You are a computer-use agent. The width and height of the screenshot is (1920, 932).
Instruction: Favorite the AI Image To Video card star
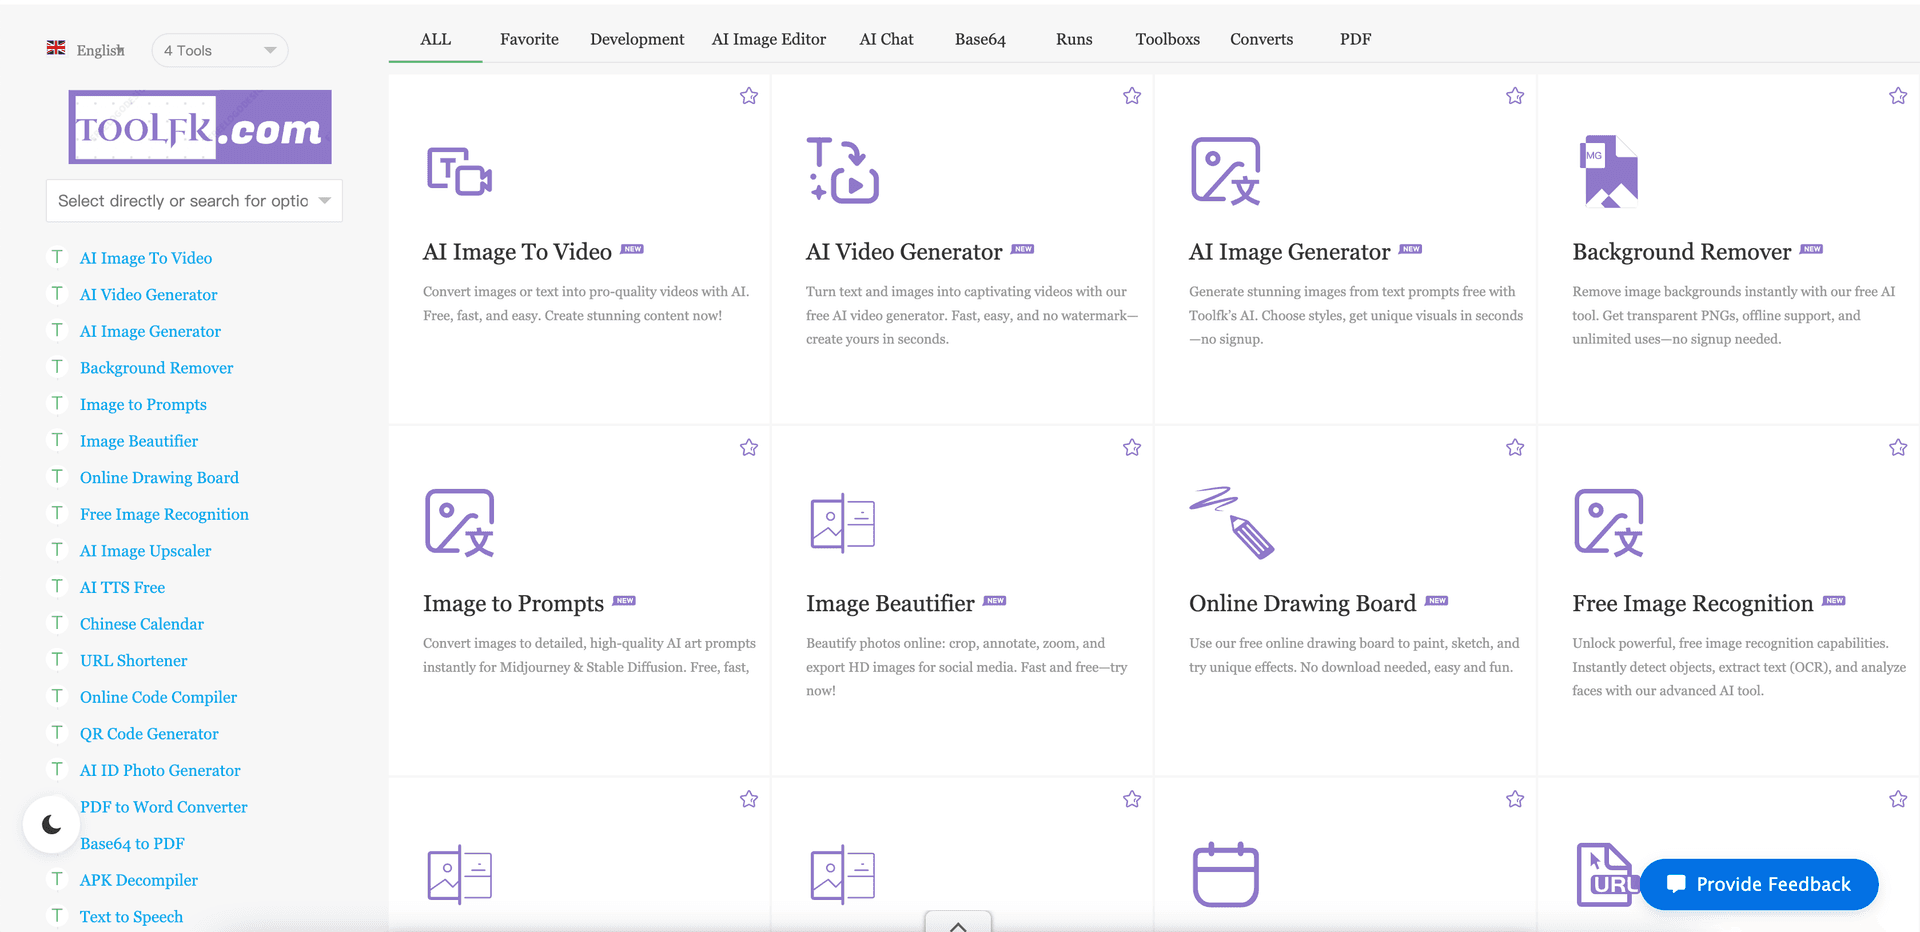point(749,96)
